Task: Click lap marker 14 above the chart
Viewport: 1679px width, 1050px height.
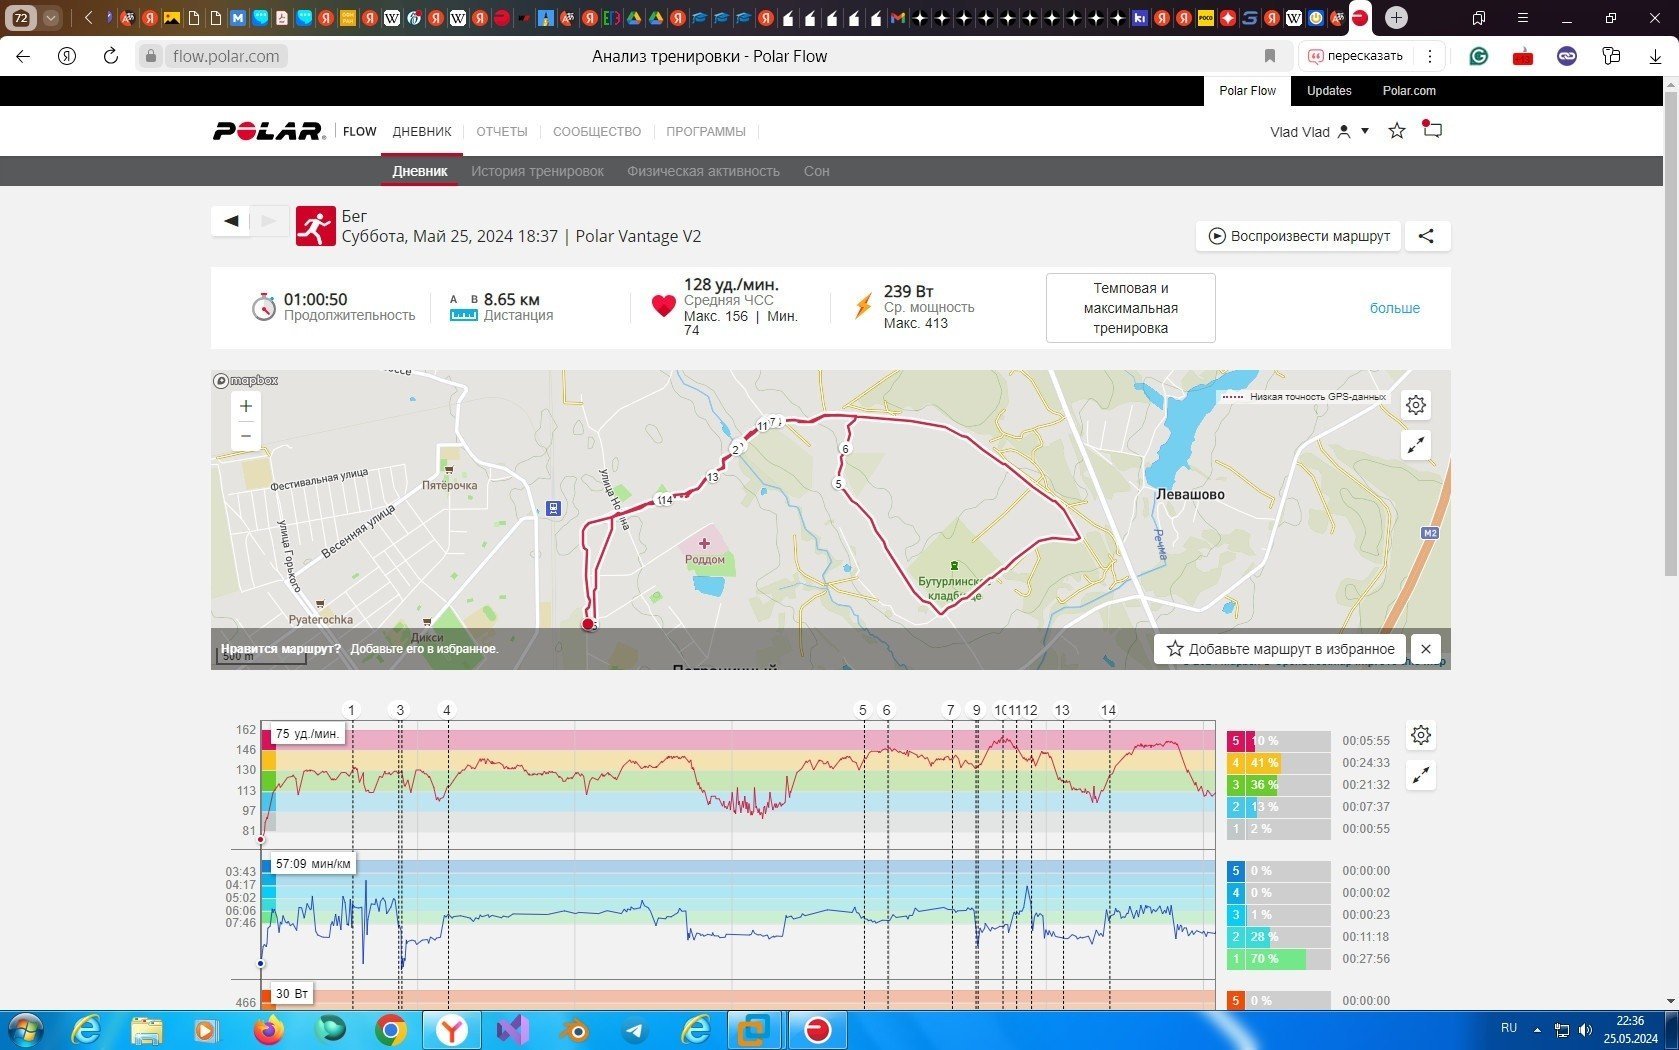Action: click(x=1108, y=710)
